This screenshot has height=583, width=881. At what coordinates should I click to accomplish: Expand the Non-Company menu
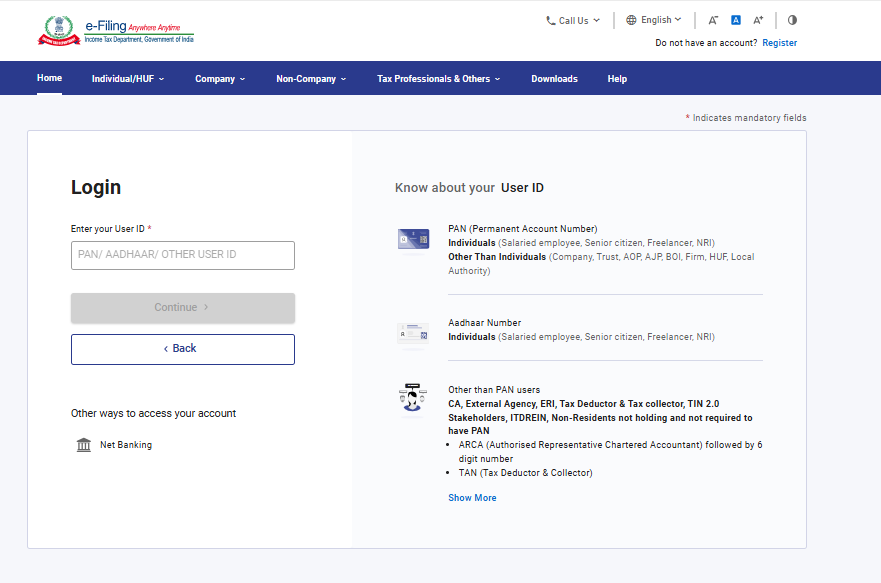click(x=311, y=79)
